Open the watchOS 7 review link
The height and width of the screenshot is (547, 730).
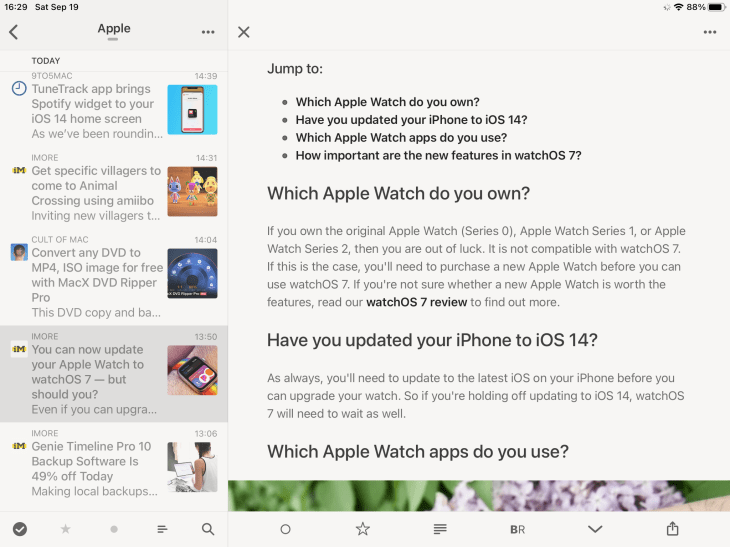417,303
